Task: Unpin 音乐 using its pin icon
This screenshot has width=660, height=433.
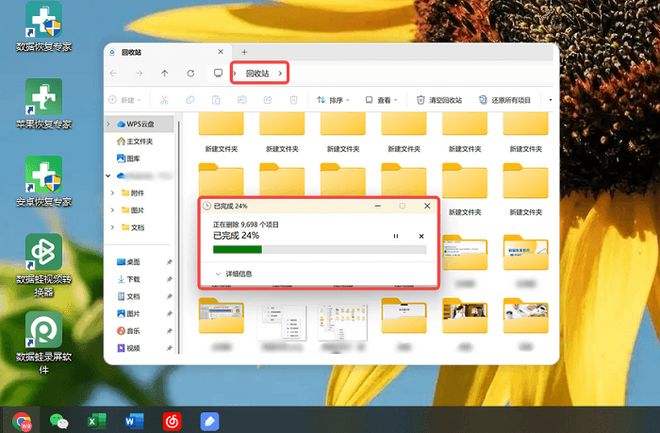Action: [x=169, y=331]
